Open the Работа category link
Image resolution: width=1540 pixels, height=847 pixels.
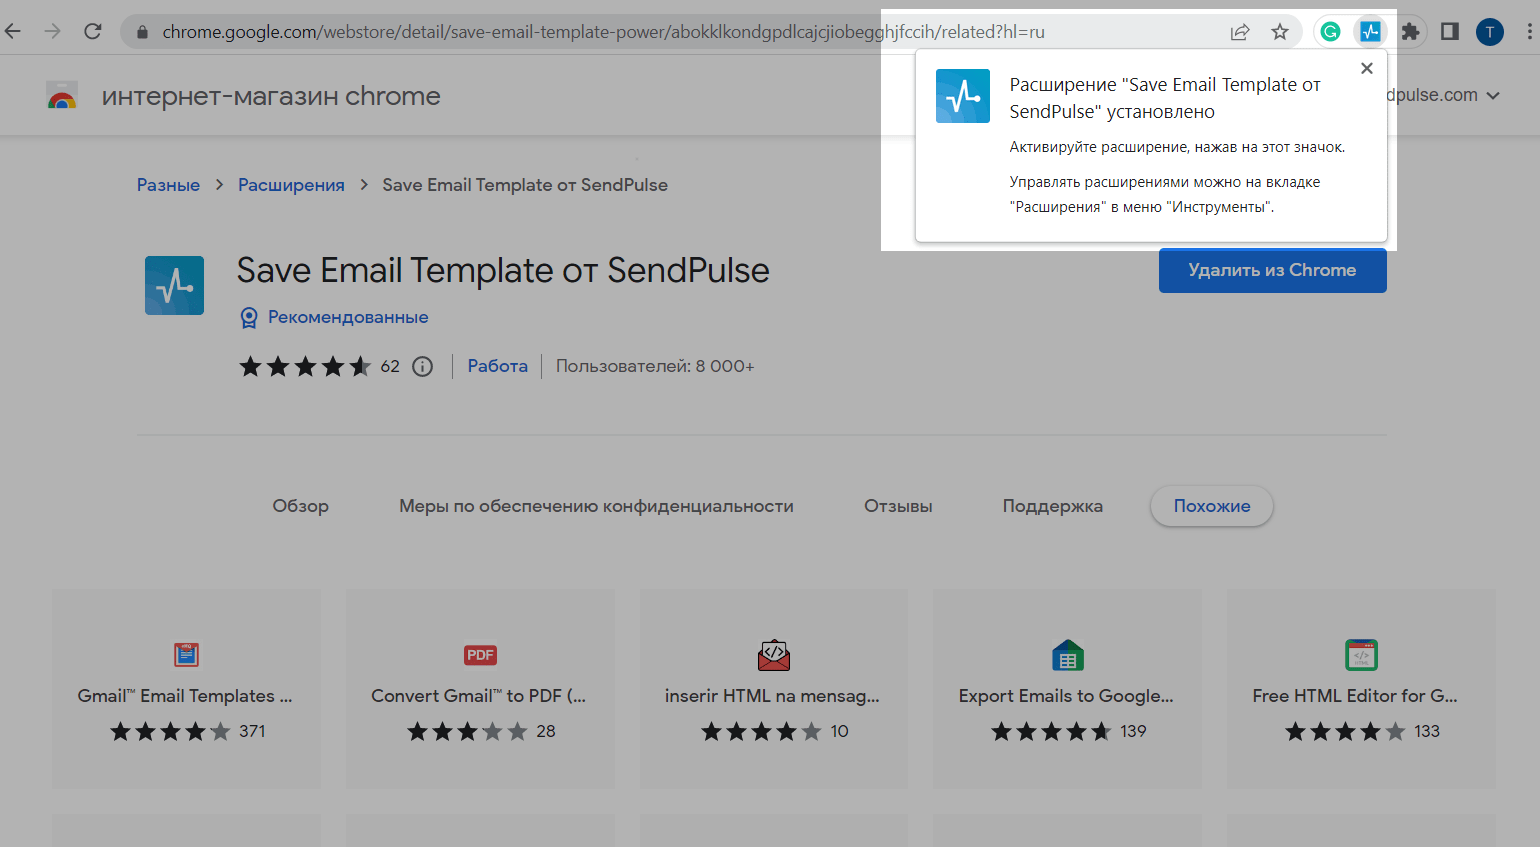[x=497, y=366]
